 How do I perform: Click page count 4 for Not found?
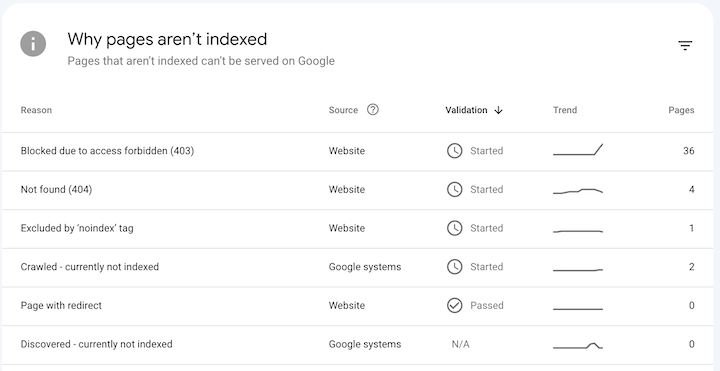pyautogui.click(x=692, y=189)
